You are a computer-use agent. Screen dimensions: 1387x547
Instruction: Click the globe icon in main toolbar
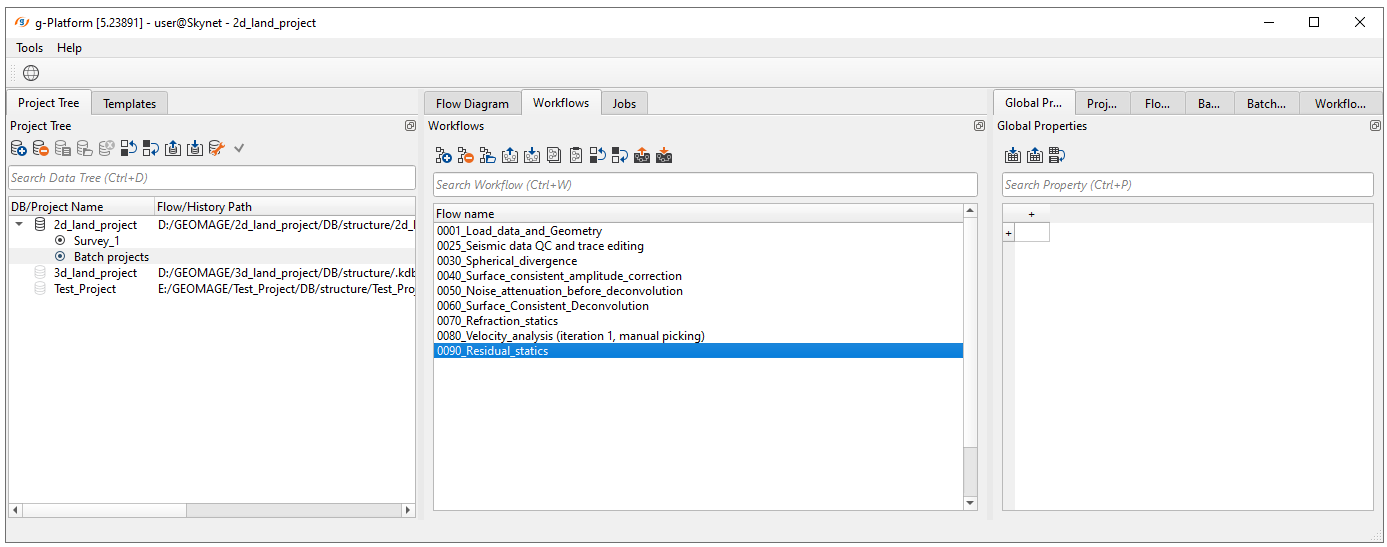coord(31,73)
